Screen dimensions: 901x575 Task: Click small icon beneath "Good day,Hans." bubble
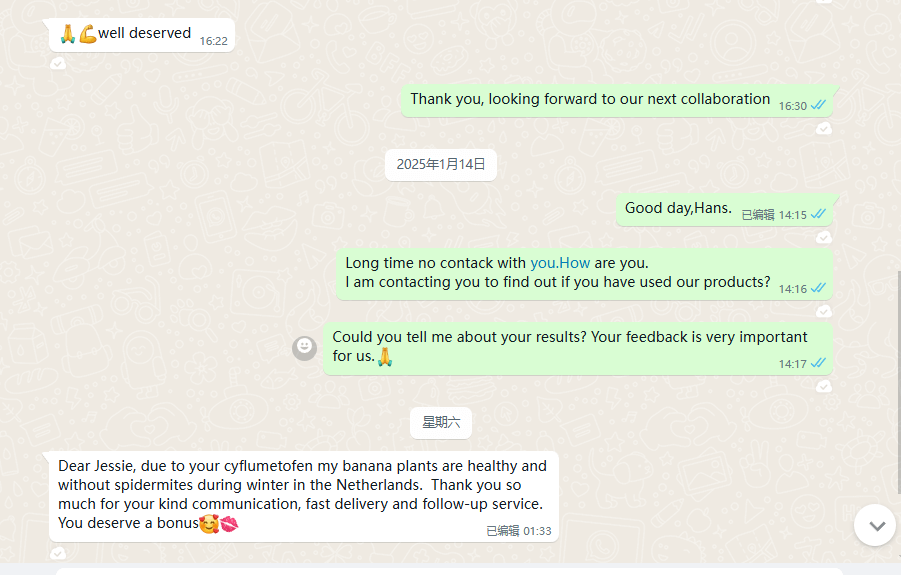[x=823, y=237]
